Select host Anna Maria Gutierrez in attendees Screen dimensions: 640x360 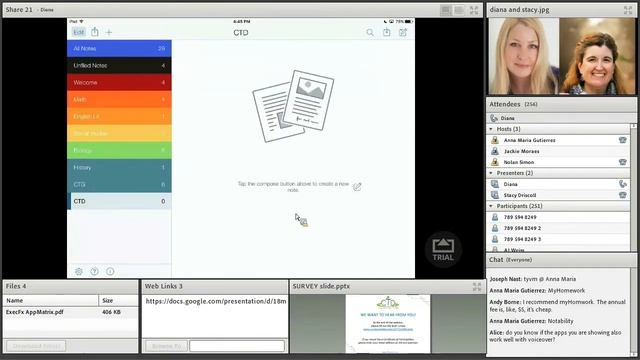(558, 140)
